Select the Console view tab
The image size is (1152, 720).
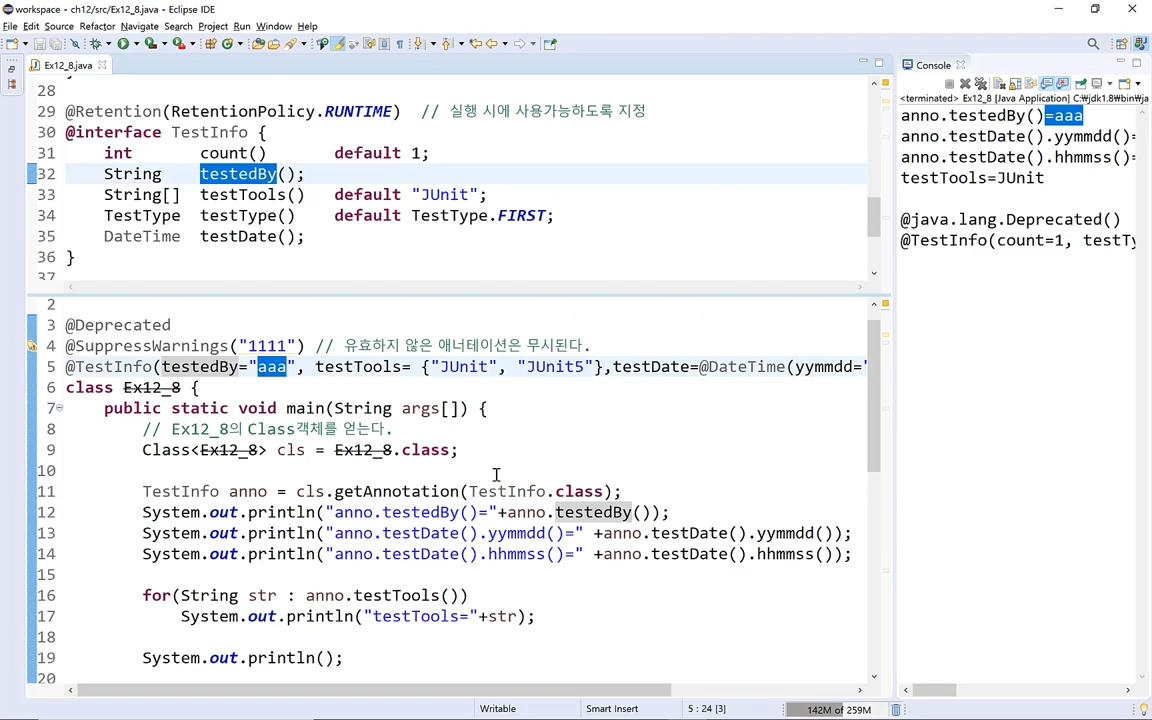pos(933,65)
